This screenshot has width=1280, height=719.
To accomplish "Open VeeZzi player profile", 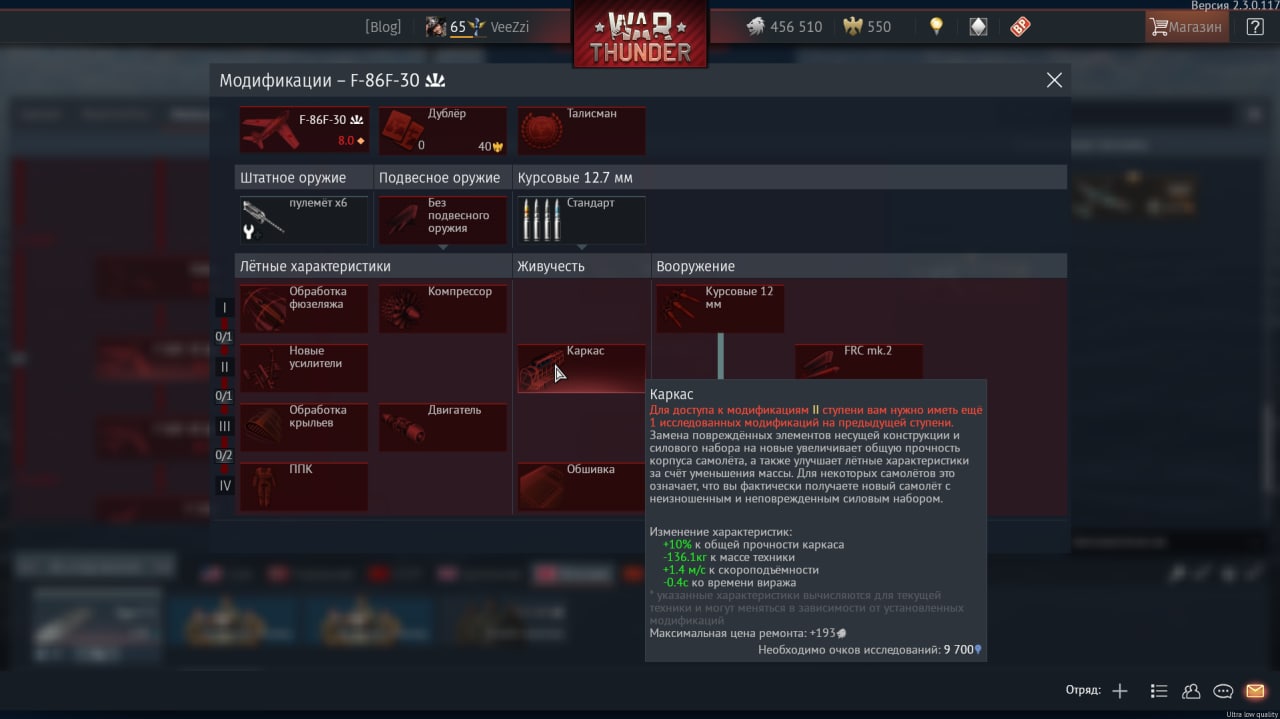I will (x=478, y=27).
